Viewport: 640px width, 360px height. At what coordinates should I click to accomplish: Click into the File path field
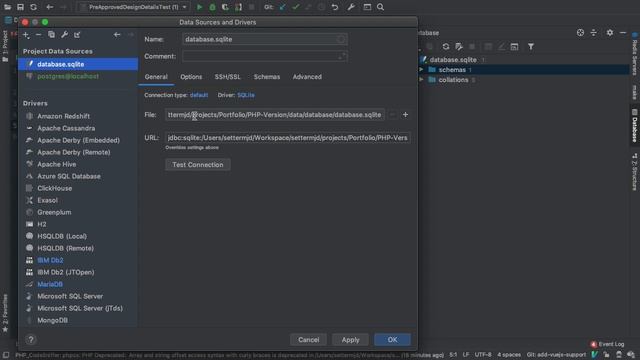274,115
